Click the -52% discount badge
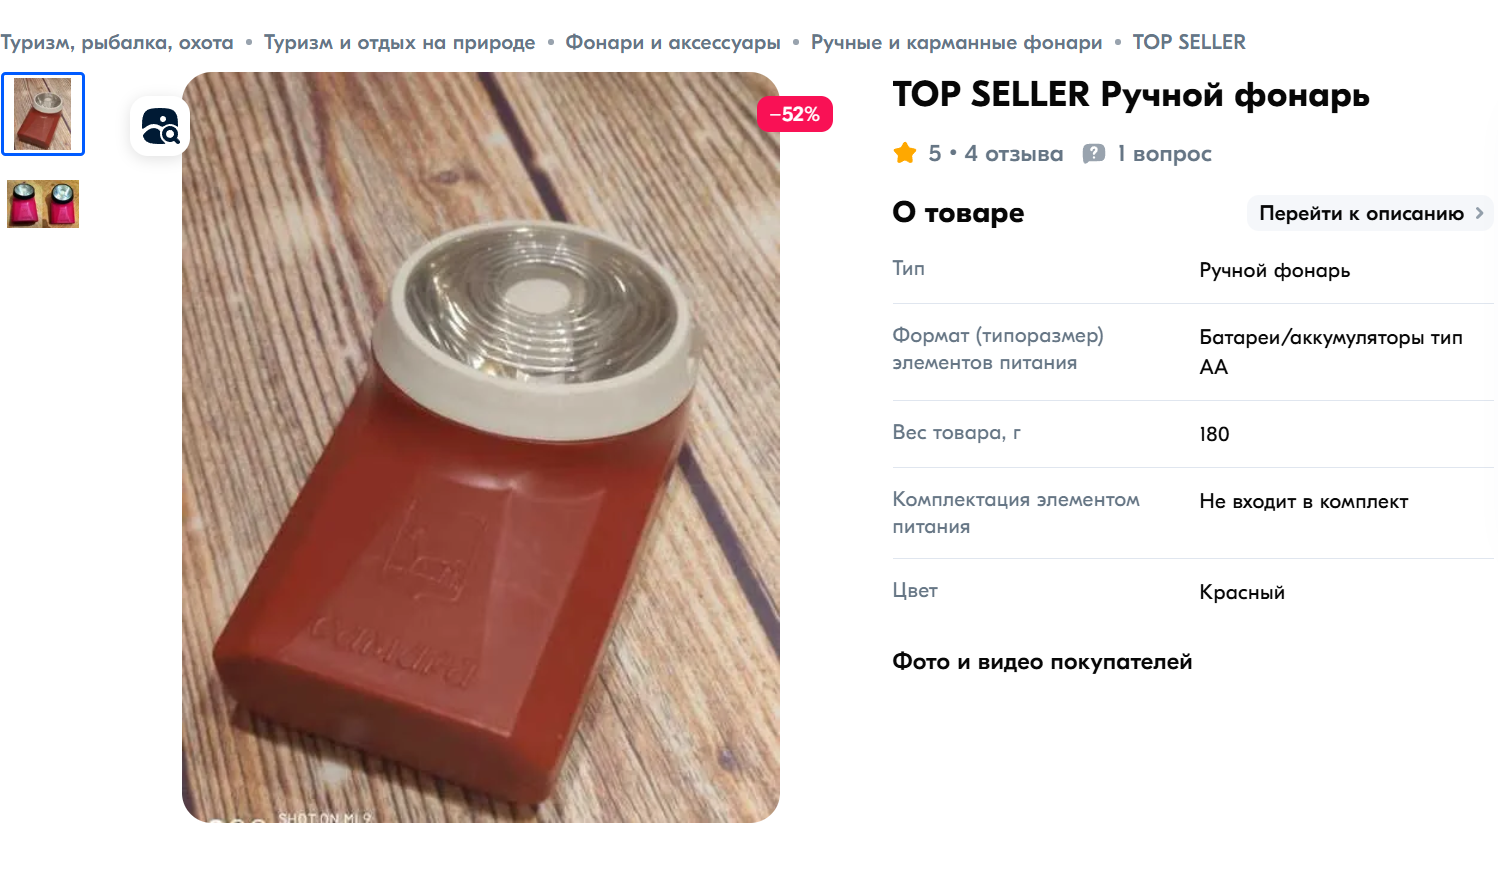 (x=795, y=114)
